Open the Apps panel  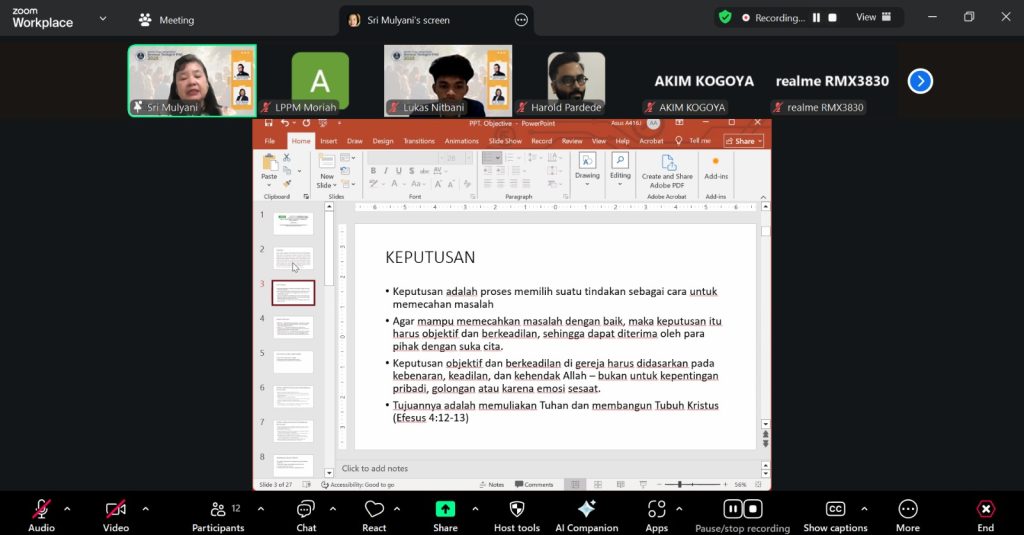click(656, 515)
